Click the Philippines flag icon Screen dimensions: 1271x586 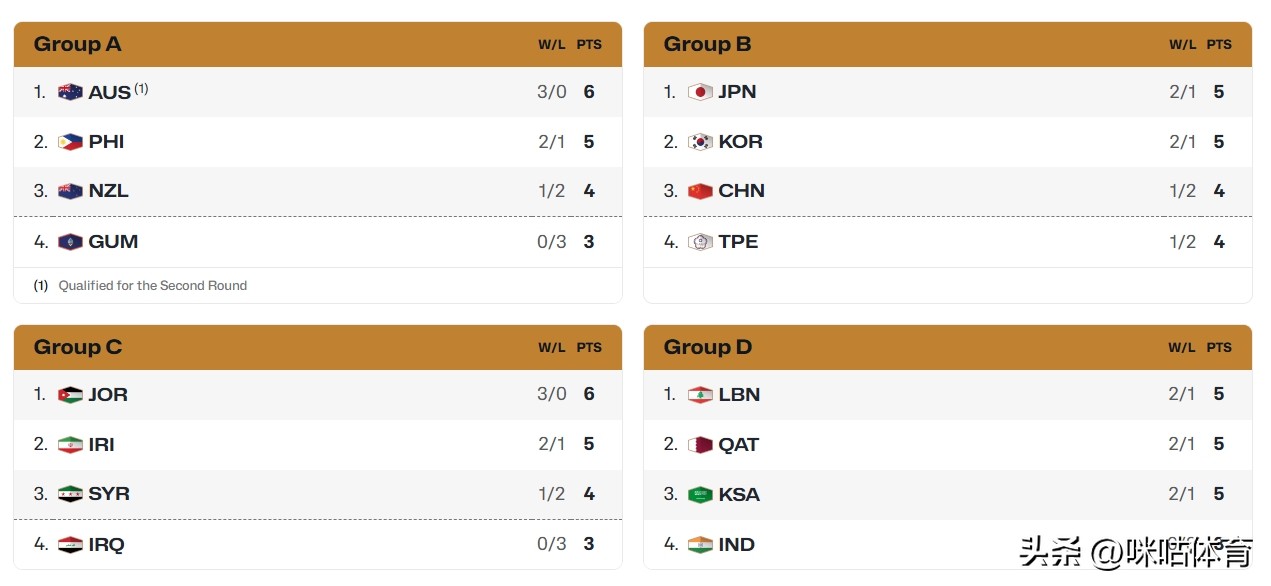click(x=70, y=142)
